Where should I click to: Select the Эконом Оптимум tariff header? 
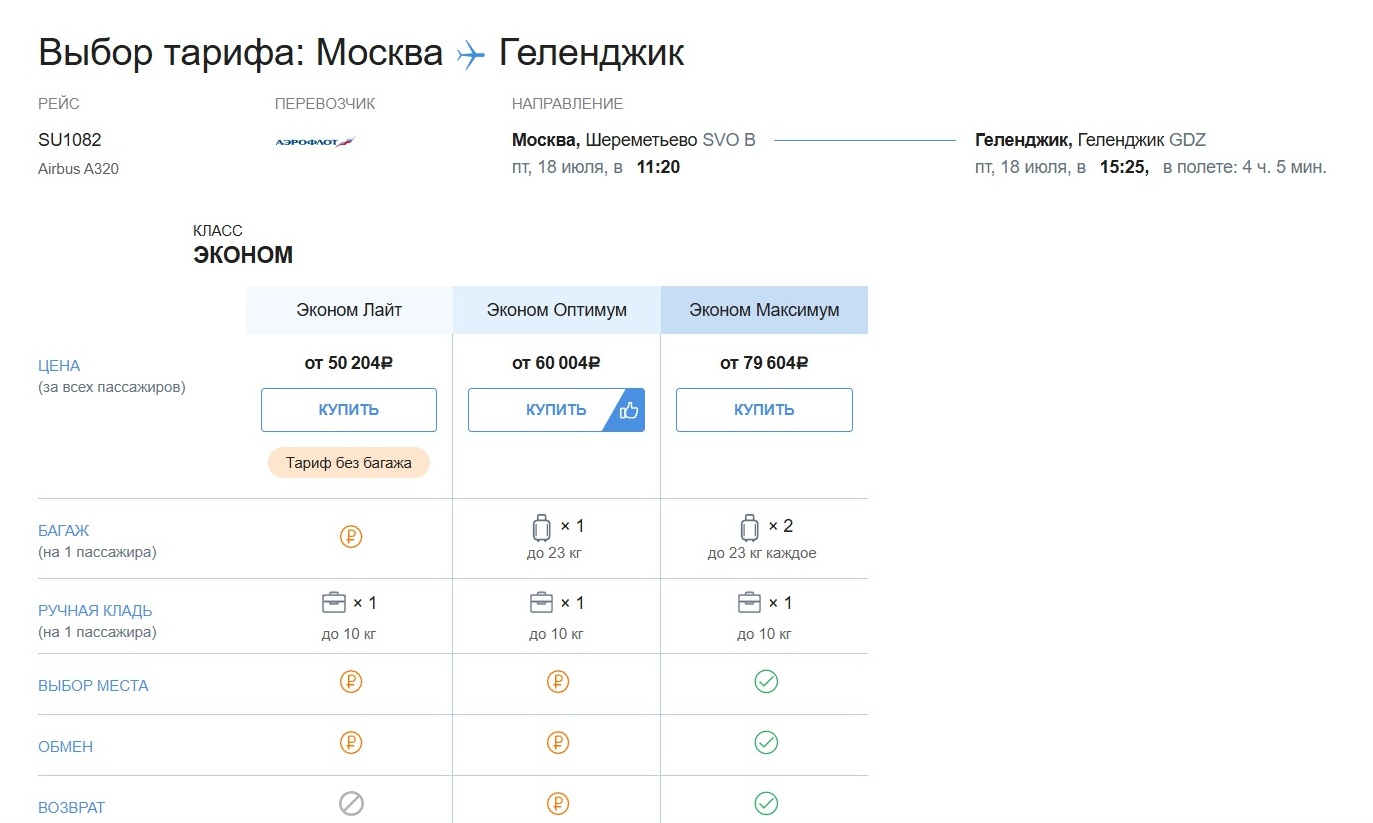557,310
